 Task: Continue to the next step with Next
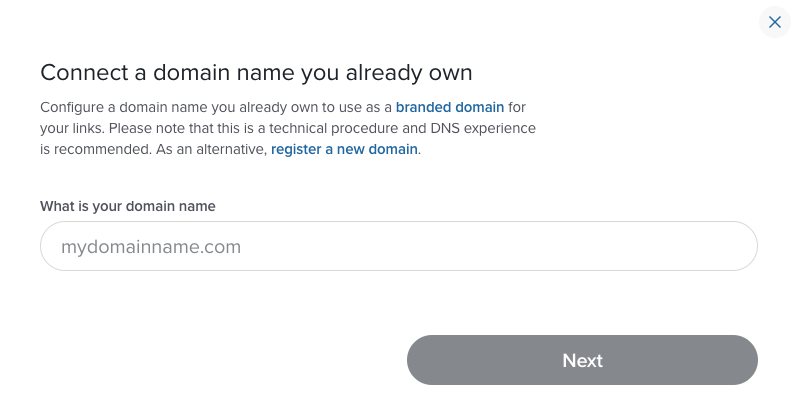[582, 360]
